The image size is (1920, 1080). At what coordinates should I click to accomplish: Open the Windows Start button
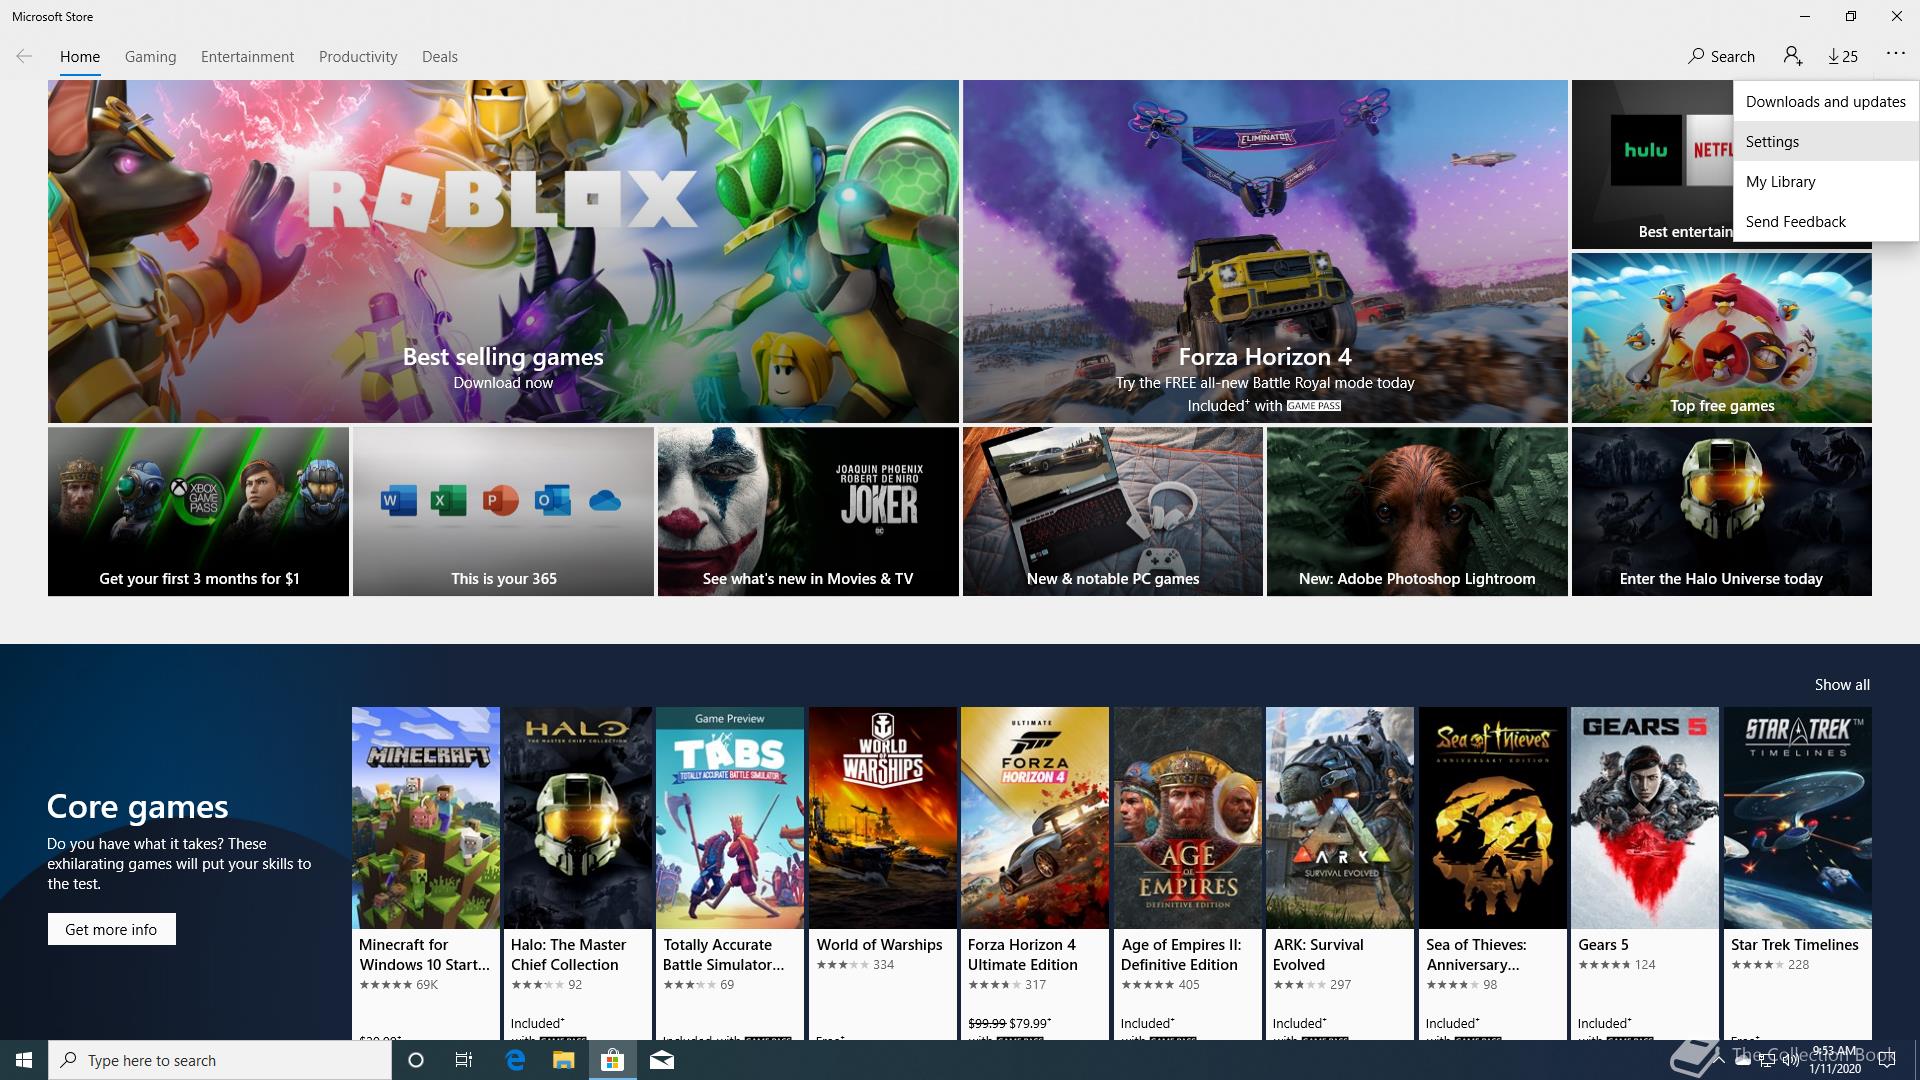[x=24, y=1060]
